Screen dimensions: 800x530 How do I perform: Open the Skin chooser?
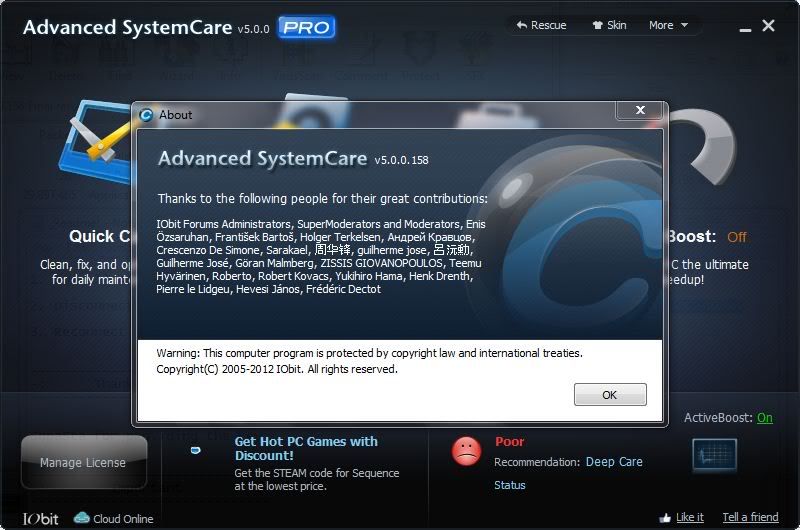click(x=609, y=25)
